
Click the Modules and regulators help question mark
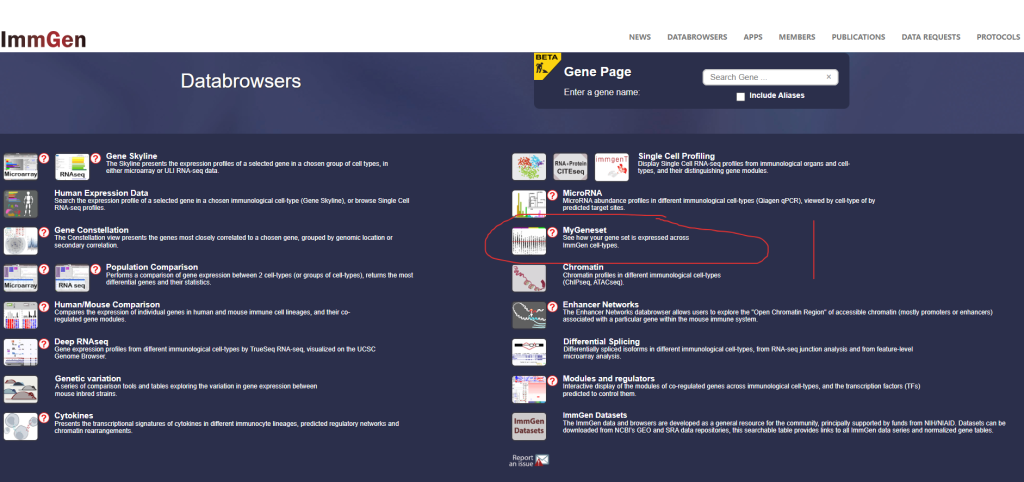pyautogui.click(x=552, y=380)
